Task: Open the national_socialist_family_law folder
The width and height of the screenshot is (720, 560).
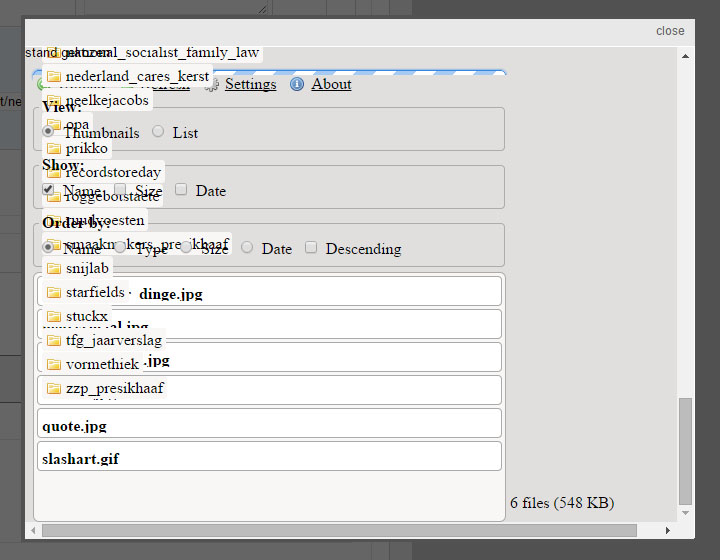Action: [x=152, y=52]
